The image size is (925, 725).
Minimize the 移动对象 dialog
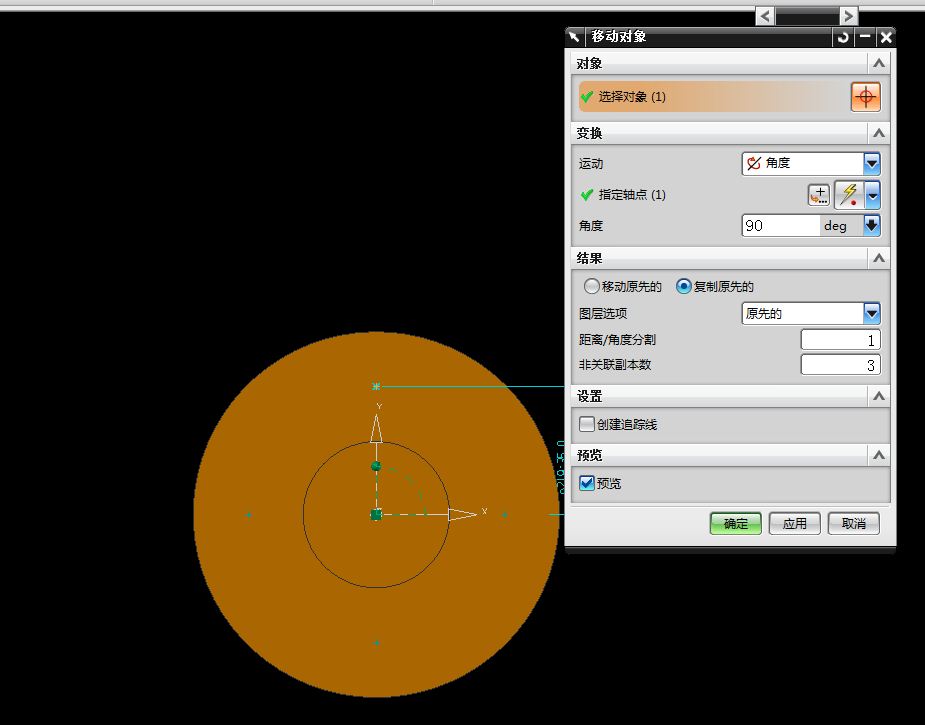865,37
